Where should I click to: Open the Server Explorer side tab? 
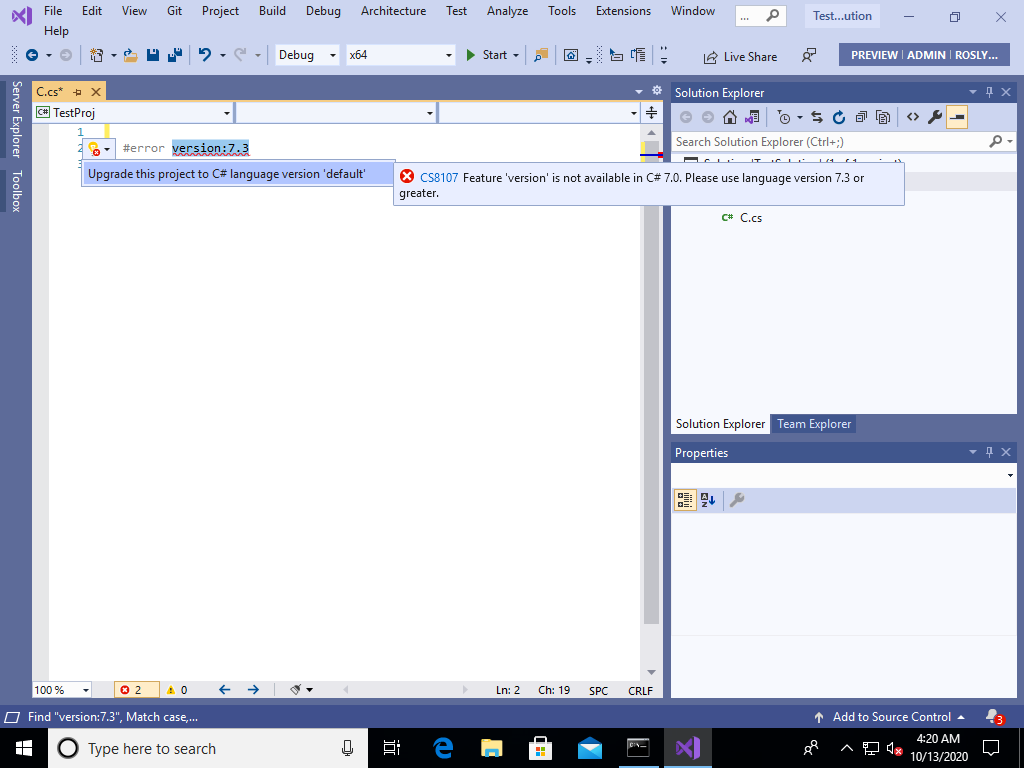pos(16,120)
